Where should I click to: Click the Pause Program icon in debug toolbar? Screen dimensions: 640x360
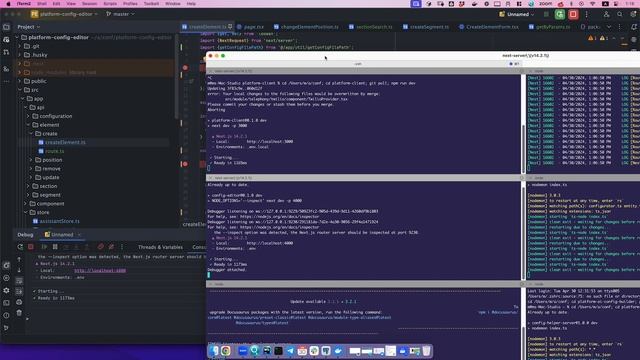(x=55, y=247)
